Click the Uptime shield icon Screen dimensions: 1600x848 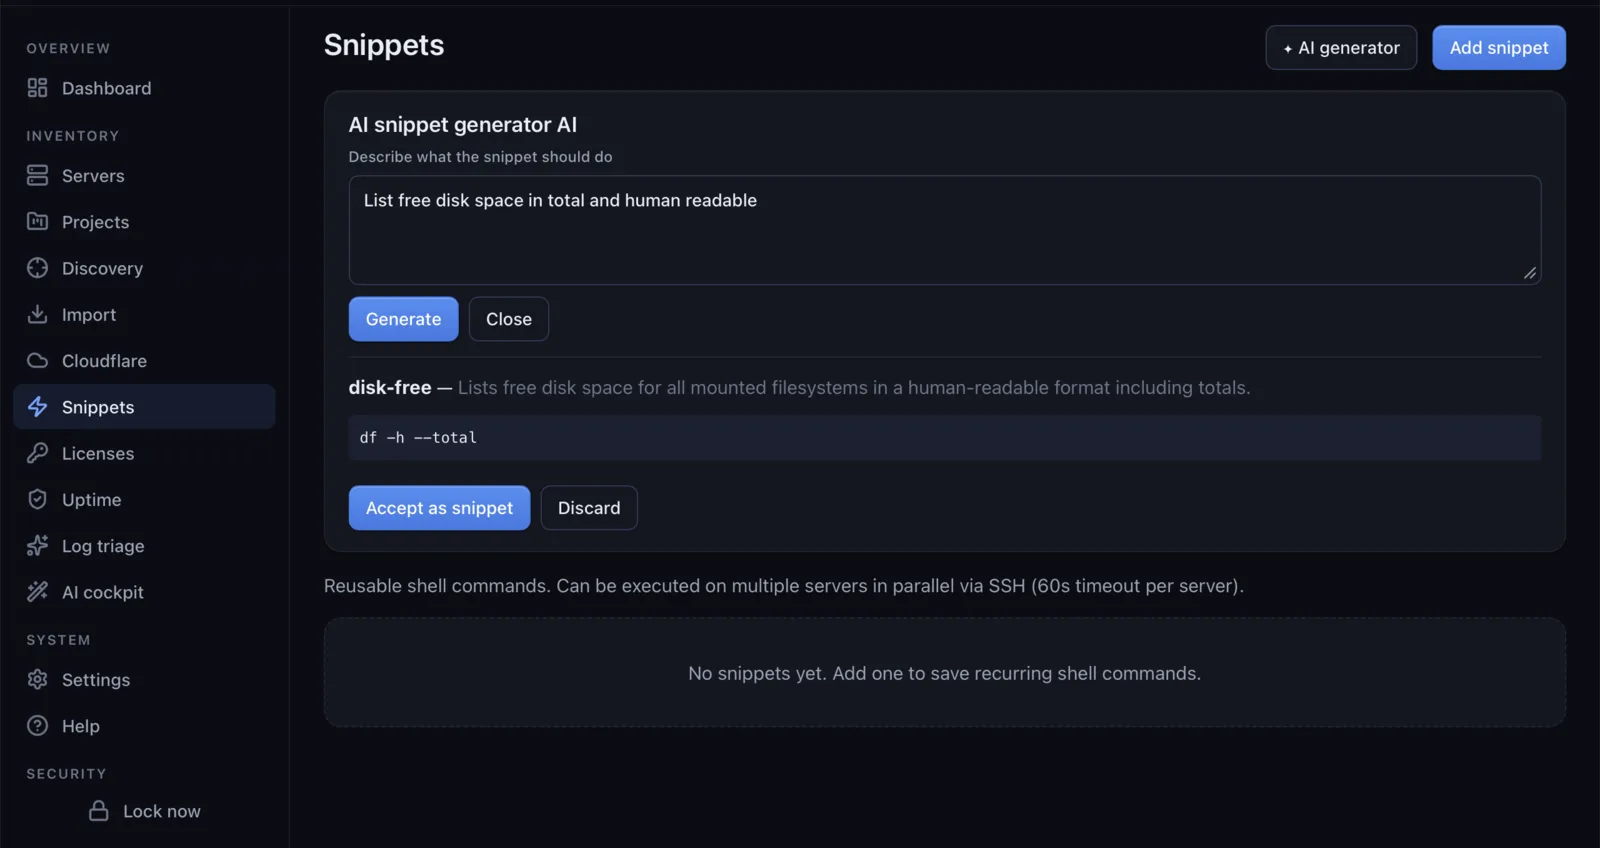coord(37,499)
